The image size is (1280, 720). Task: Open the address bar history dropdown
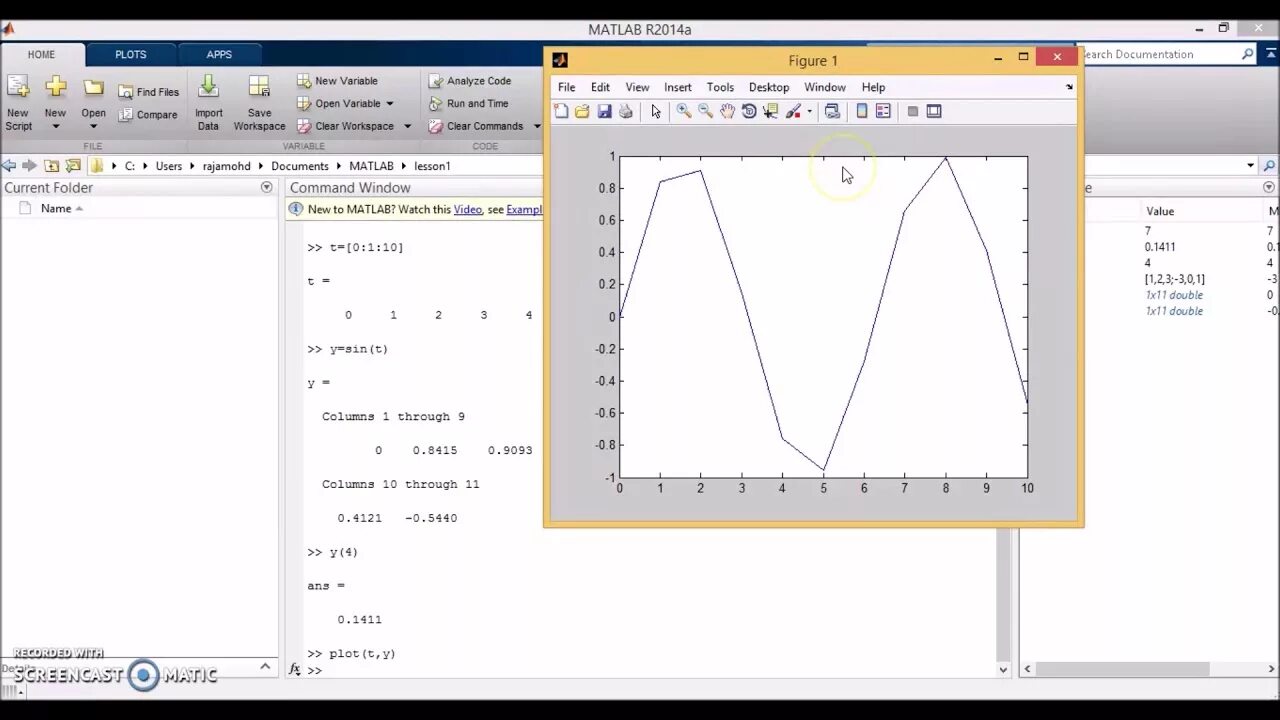1250,166
